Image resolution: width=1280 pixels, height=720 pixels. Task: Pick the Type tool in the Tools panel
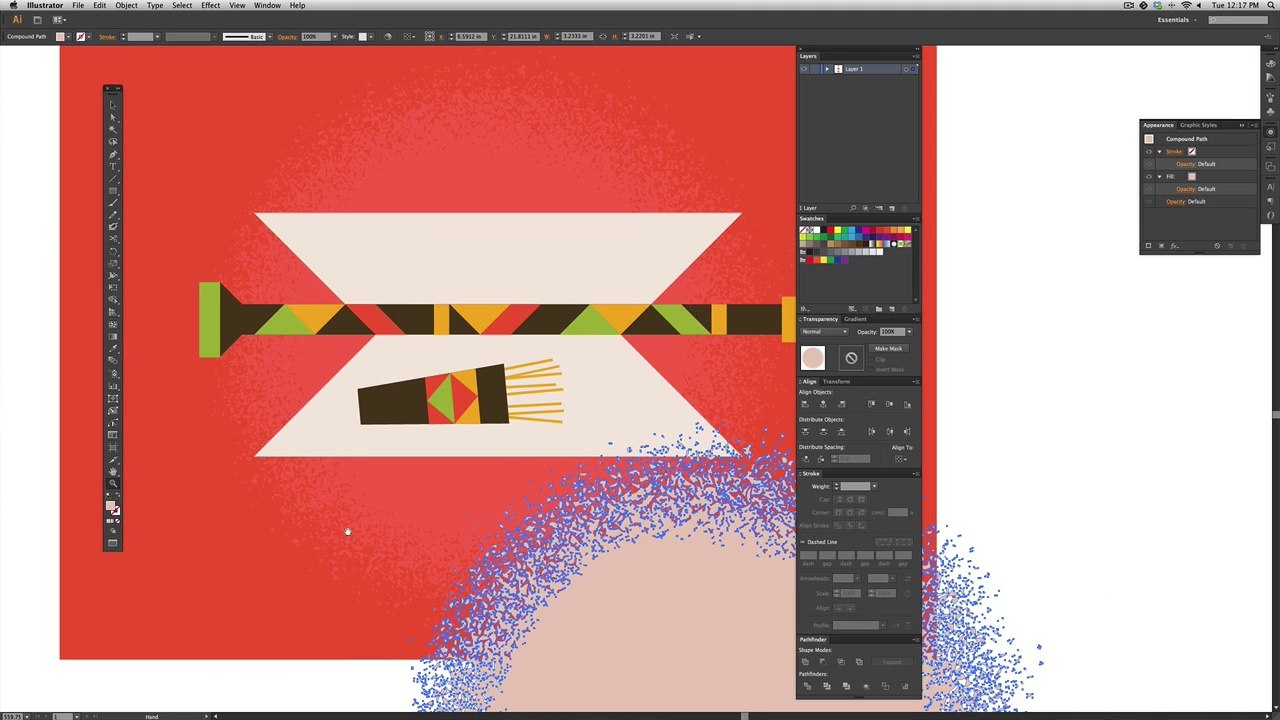click(112, 166)
